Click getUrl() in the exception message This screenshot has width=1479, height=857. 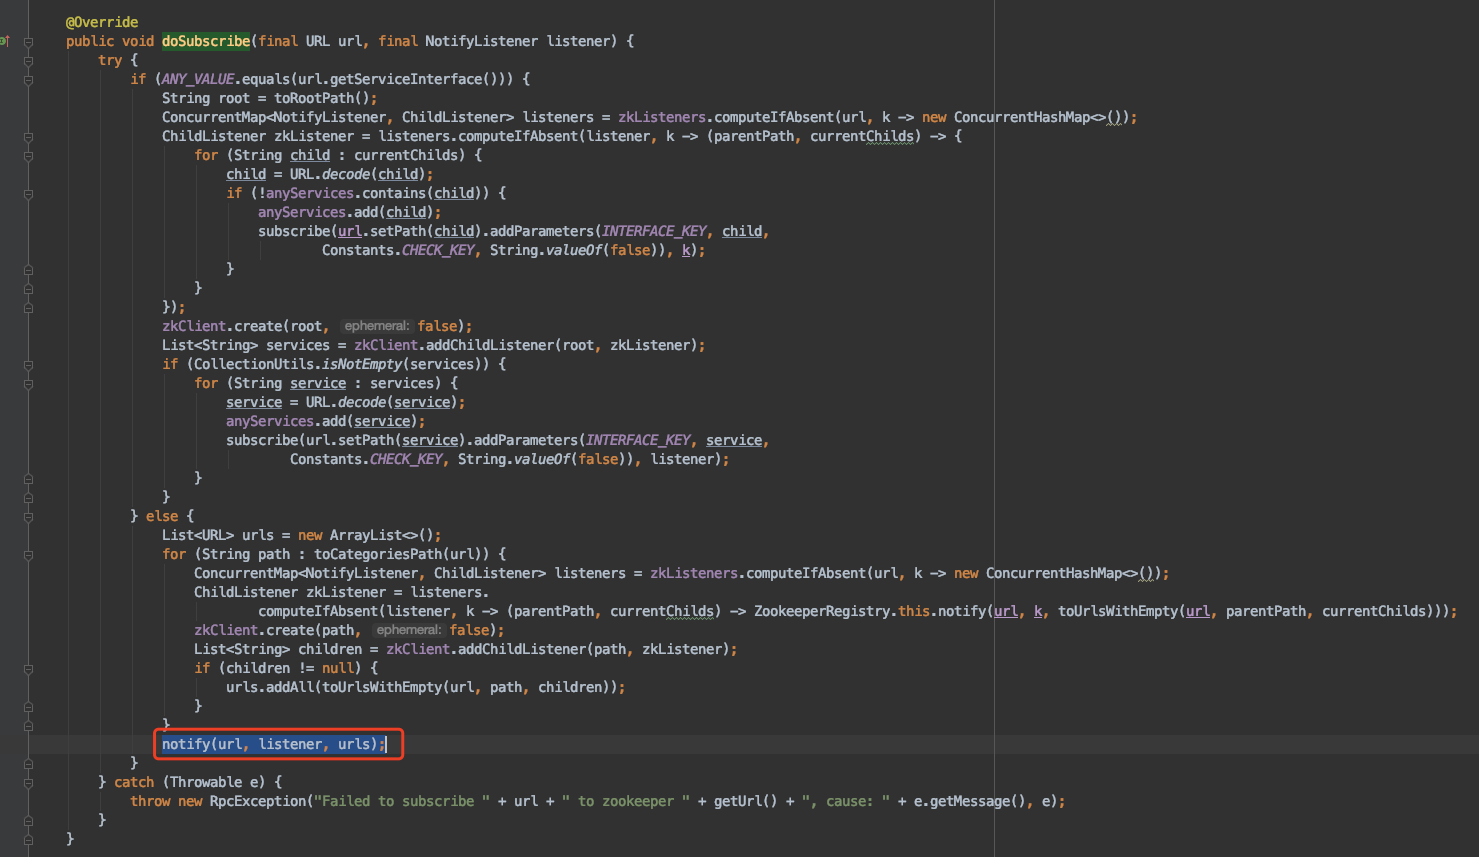746,801
